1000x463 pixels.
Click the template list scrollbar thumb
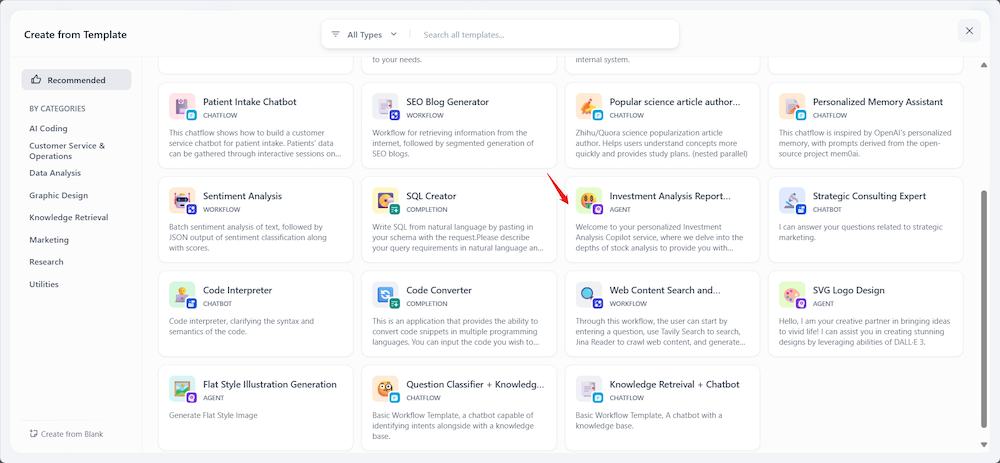pos(983,308)
